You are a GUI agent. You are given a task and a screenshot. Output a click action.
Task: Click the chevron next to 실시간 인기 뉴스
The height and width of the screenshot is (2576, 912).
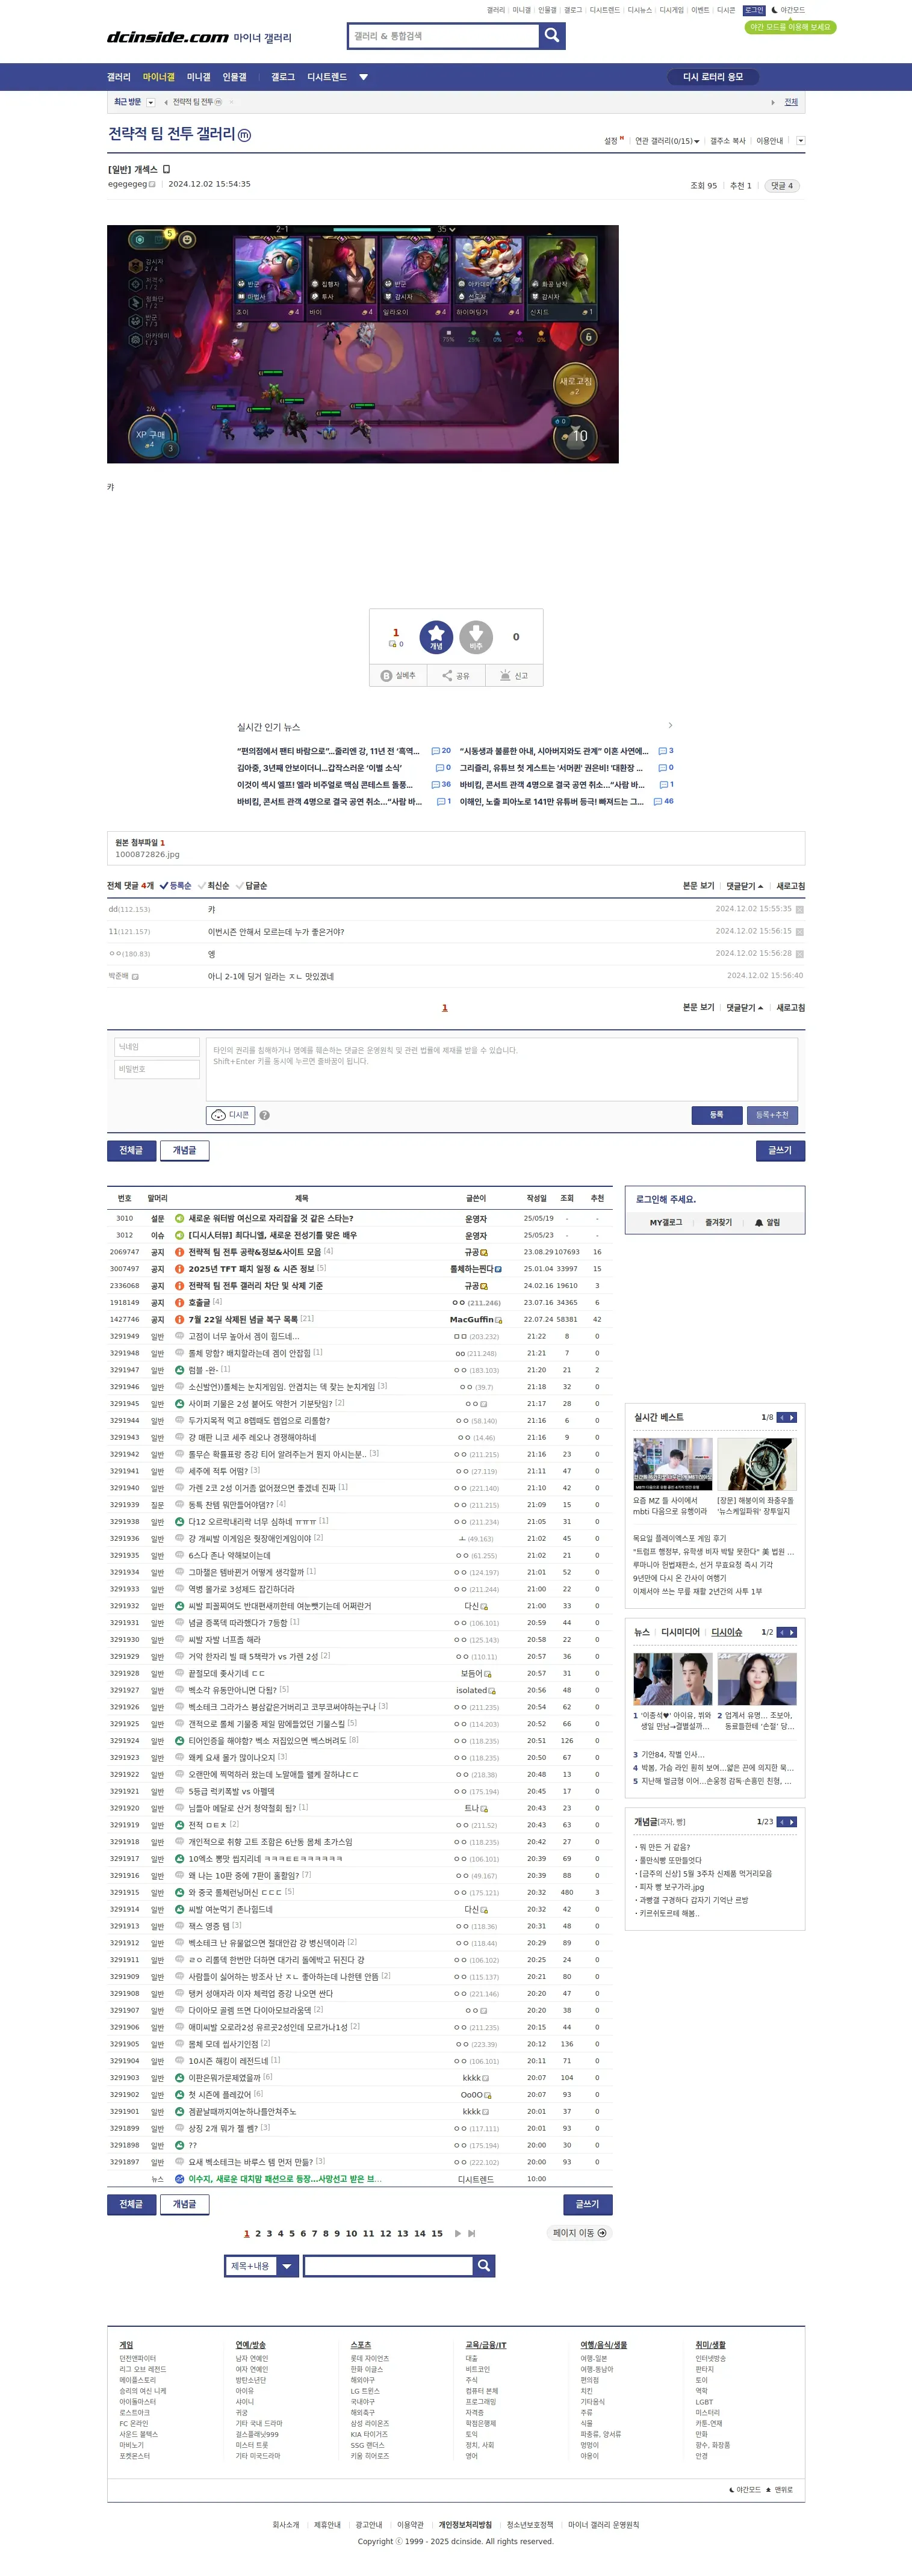670,726
